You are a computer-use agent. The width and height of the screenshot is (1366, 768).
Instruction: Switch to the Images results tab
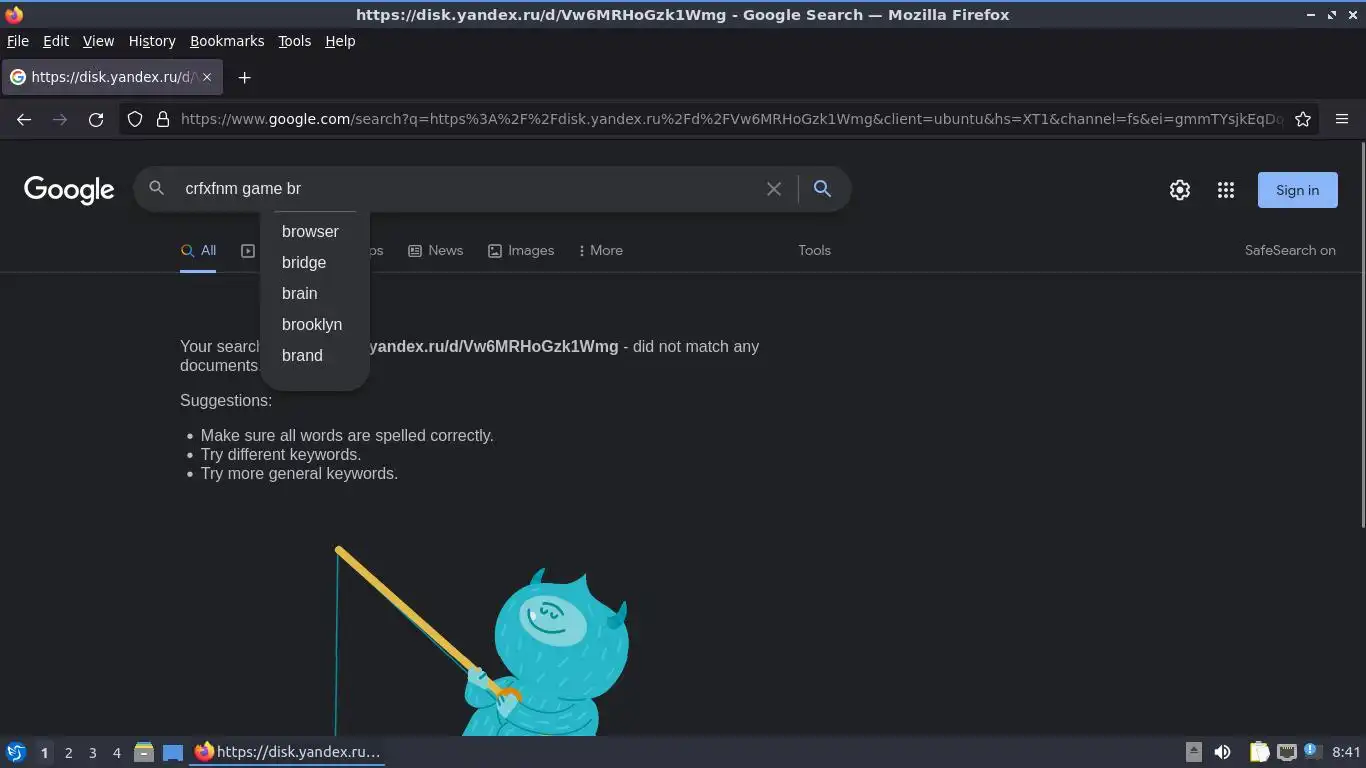[521, 250]
